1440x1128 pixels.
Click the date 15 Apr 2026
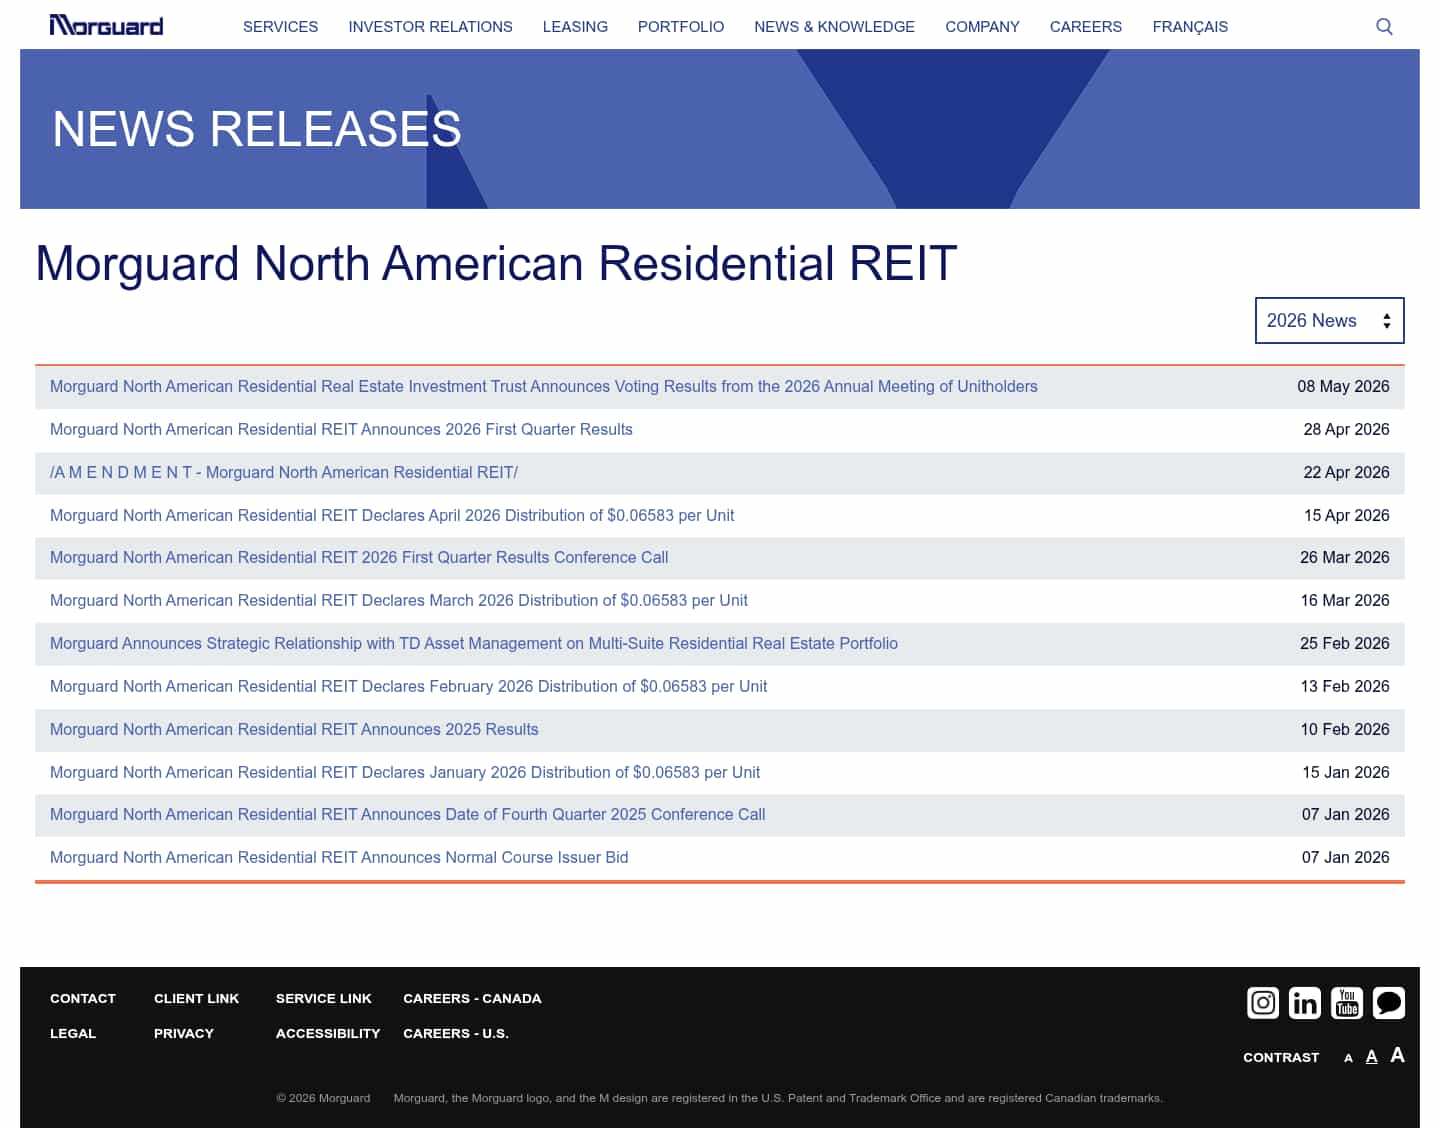coord(1346,515)
